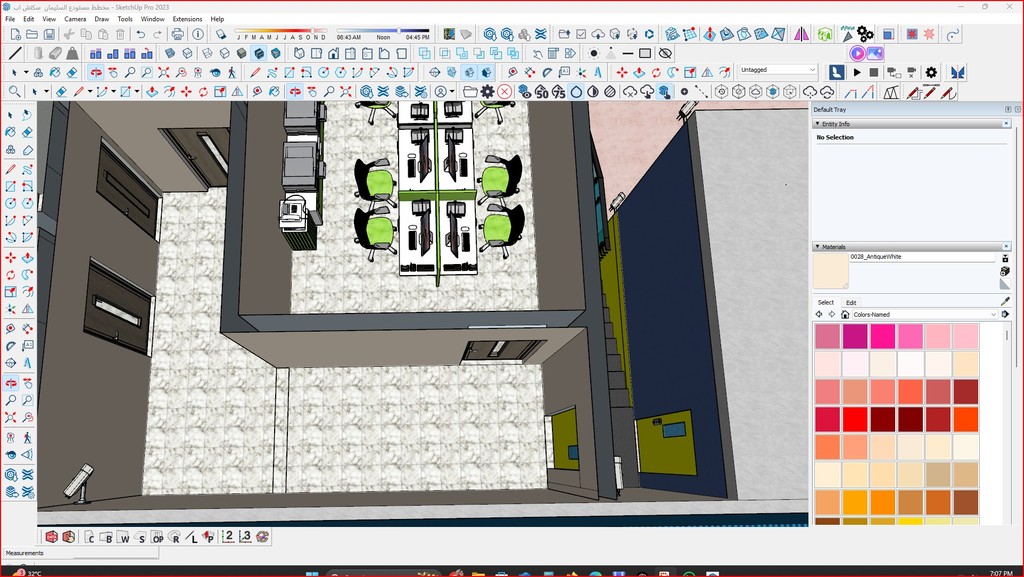This screenshot has height=577, width=1024.
Task: Switch to Select tab in Materials
Action: tap(825, 303)
